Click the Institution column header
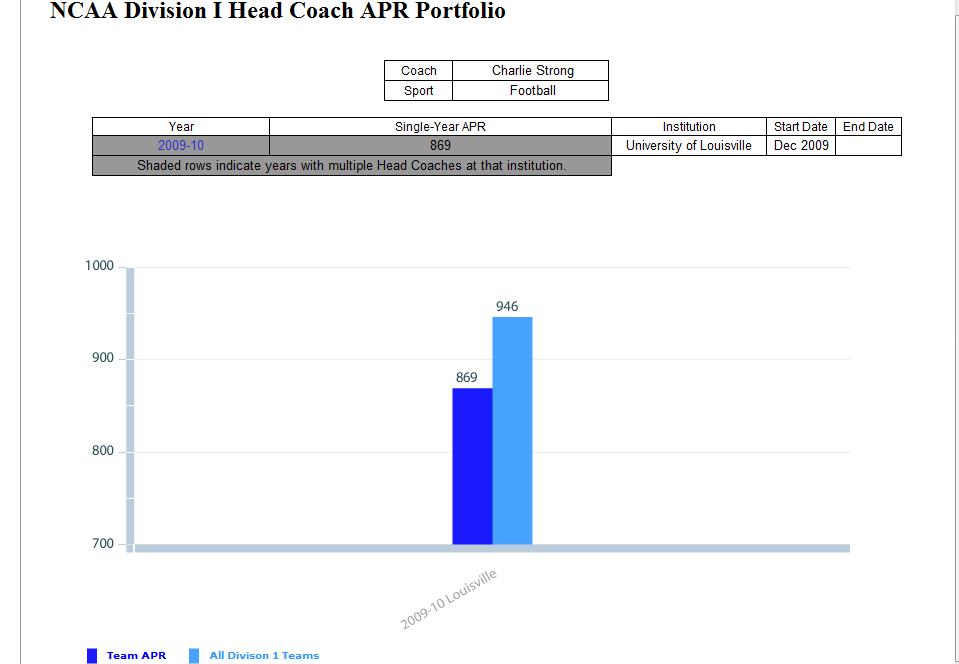 688,127
